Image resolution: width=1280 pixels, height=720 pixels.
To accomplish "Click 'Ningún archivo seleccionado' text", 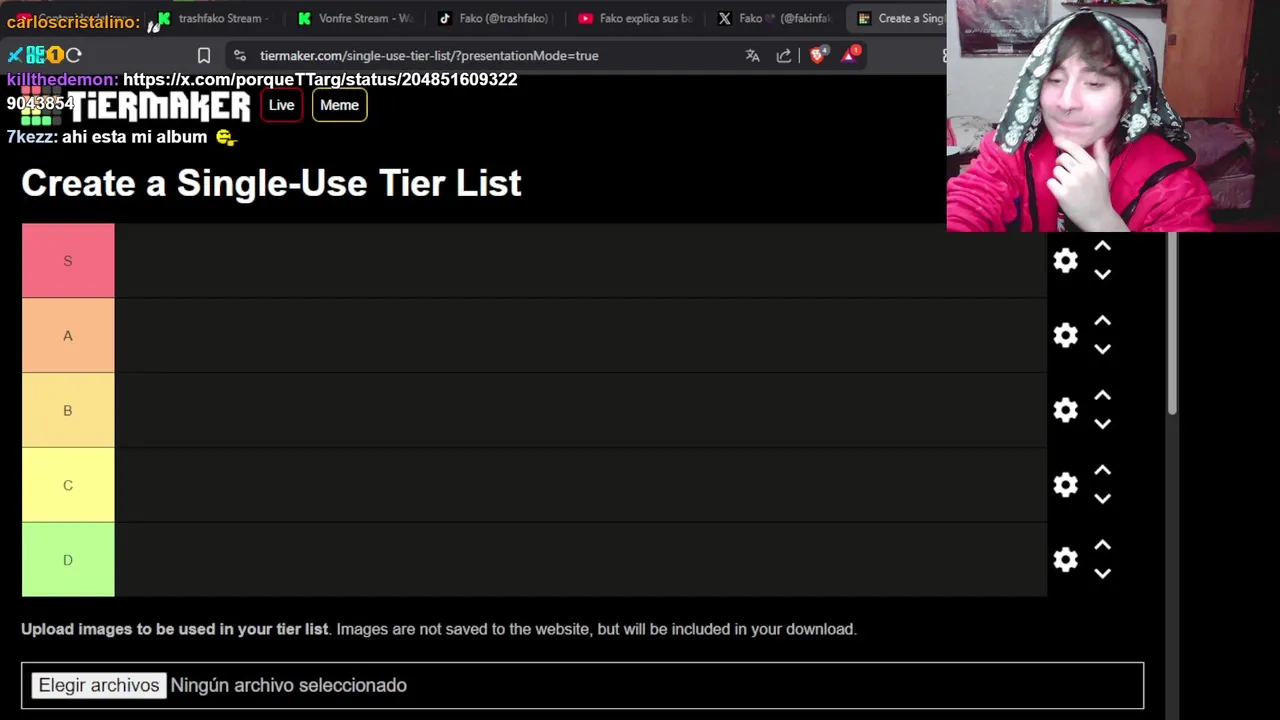I will click(x=288, y=685).
